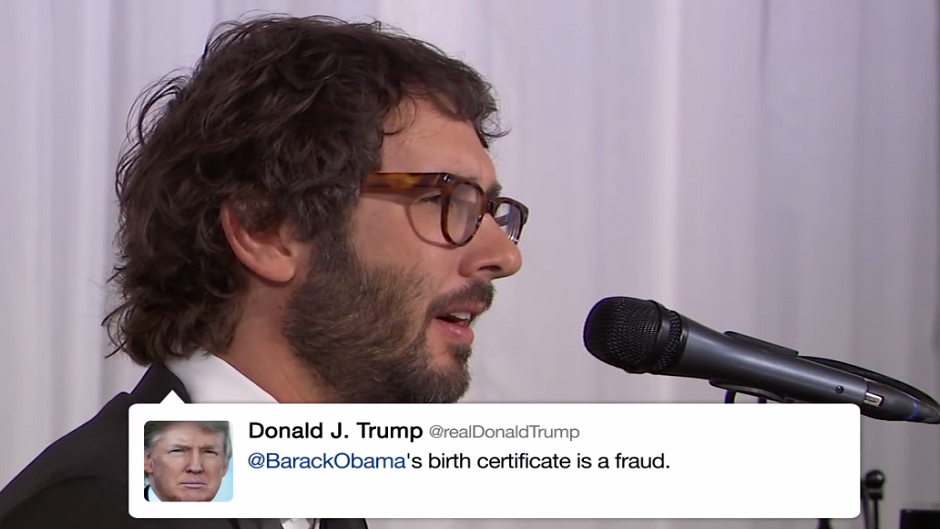Click the profile avatar in the tweet
Viewport: 940px width, 529px height.
pos(188,461)
